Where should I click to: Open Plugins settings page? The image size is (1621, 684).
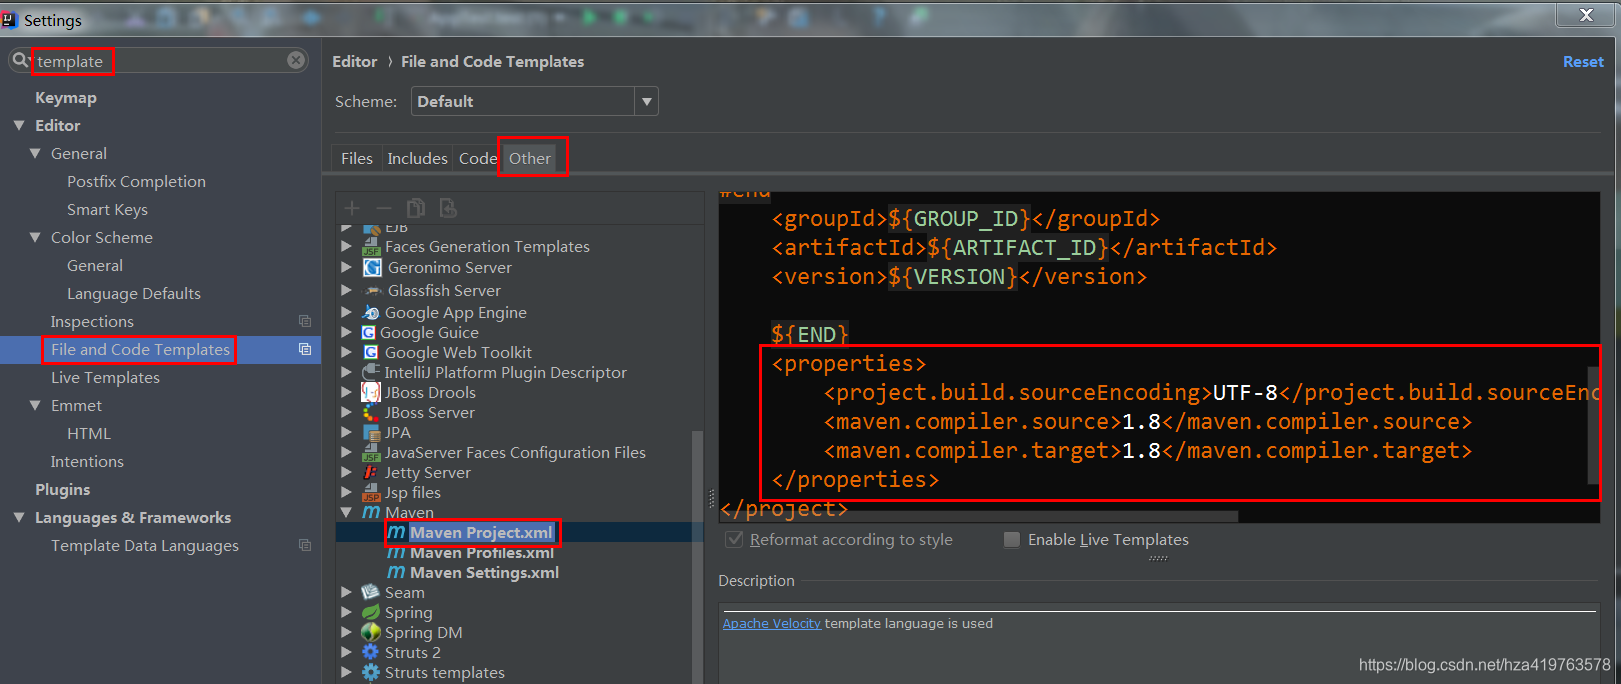(x=63, y=490)
